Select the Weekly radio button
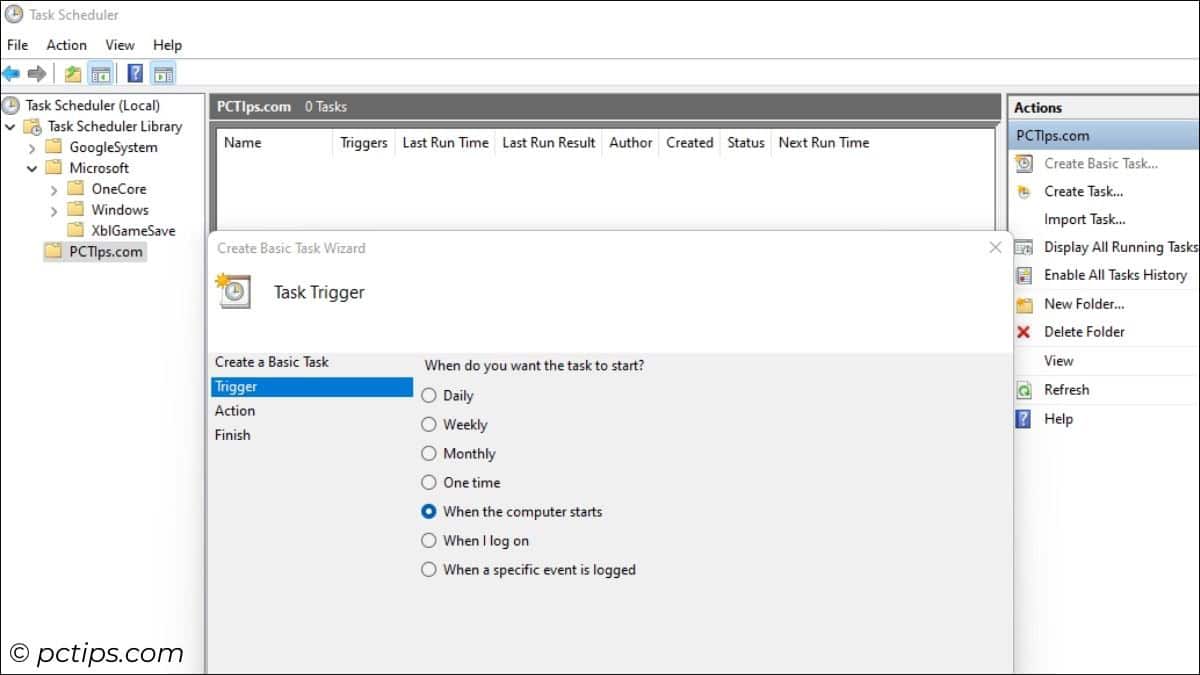Viewport: 1200px width, 675px height. pos(429,424)
